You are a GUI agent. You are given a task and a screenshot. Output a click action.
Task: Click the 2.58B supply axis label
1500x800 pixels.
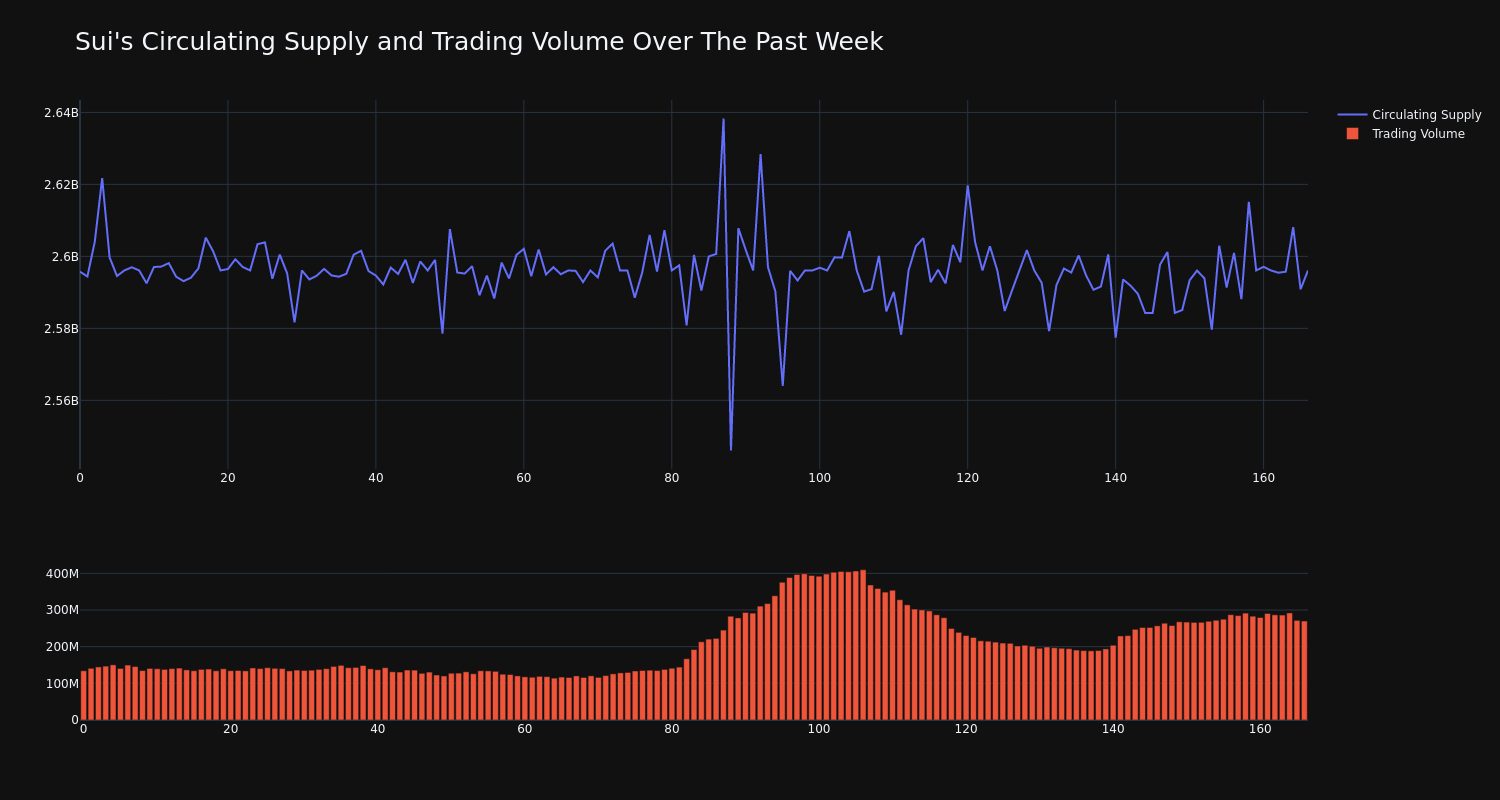pos(61,329)
